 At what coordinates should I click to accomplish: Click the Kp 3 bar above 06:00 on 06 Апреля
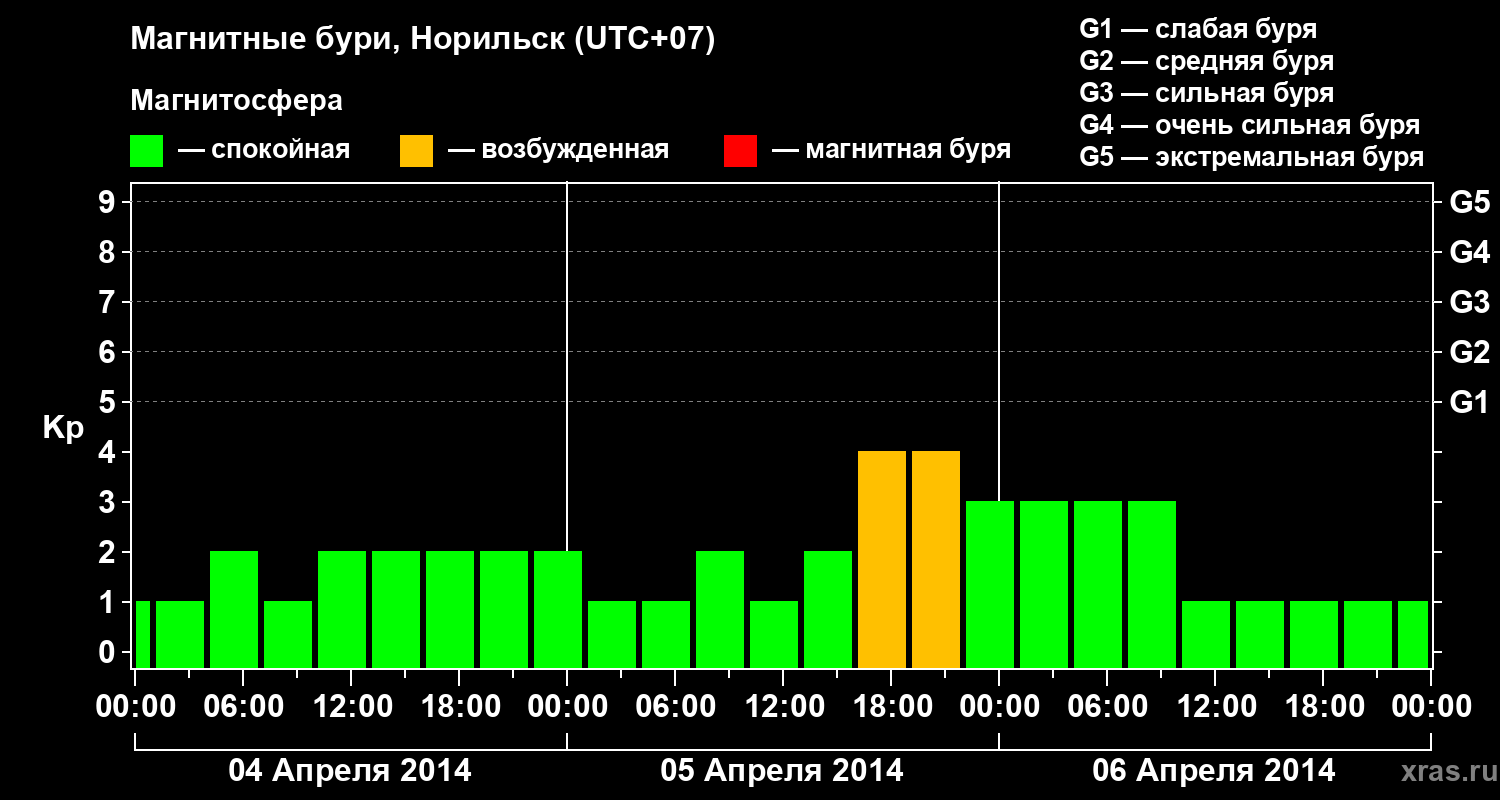(1098, 584)
